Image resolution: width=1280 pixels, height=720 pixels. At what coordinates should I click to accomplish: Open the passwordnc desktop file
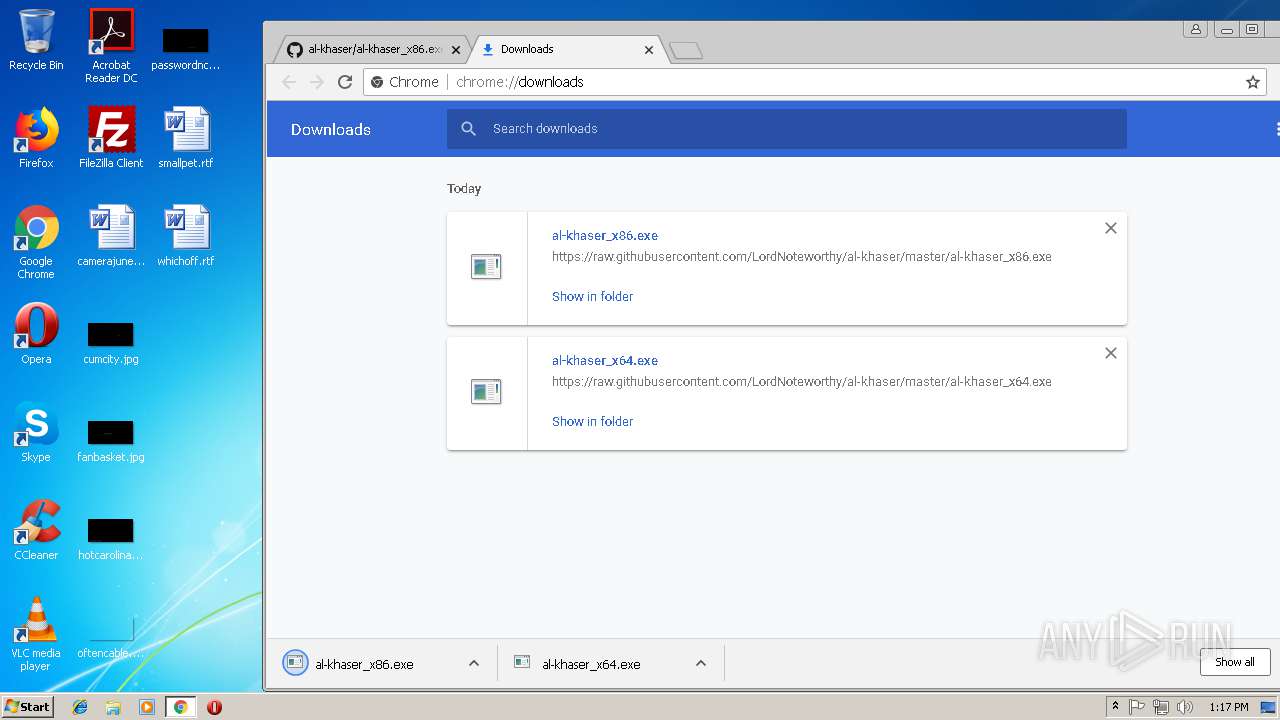(186, 48)
